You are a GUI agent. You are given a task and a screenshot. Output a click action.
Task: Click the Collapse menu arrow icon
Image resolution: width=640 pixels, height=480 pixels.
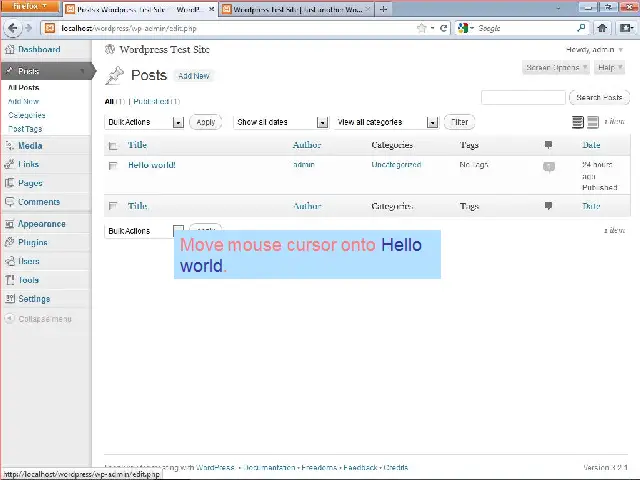[9, 318]
